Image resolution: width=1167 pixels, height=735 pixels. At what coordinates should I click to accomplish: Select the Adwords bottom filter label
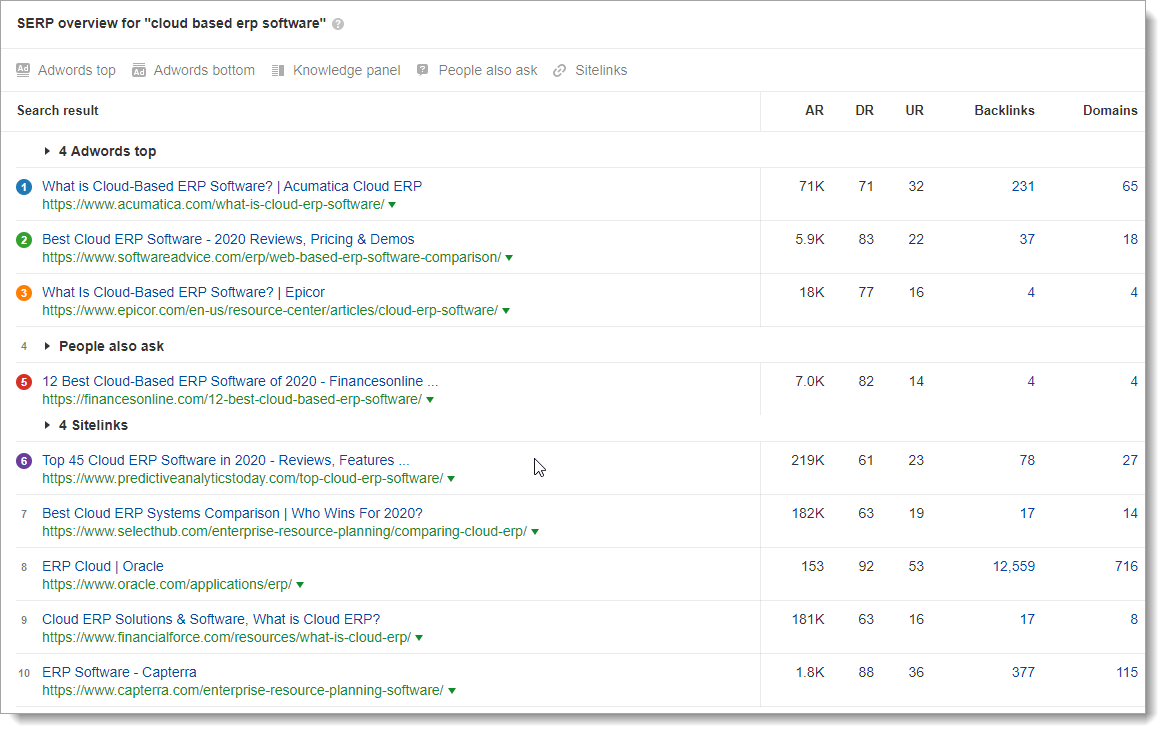(x=204, y=70)
